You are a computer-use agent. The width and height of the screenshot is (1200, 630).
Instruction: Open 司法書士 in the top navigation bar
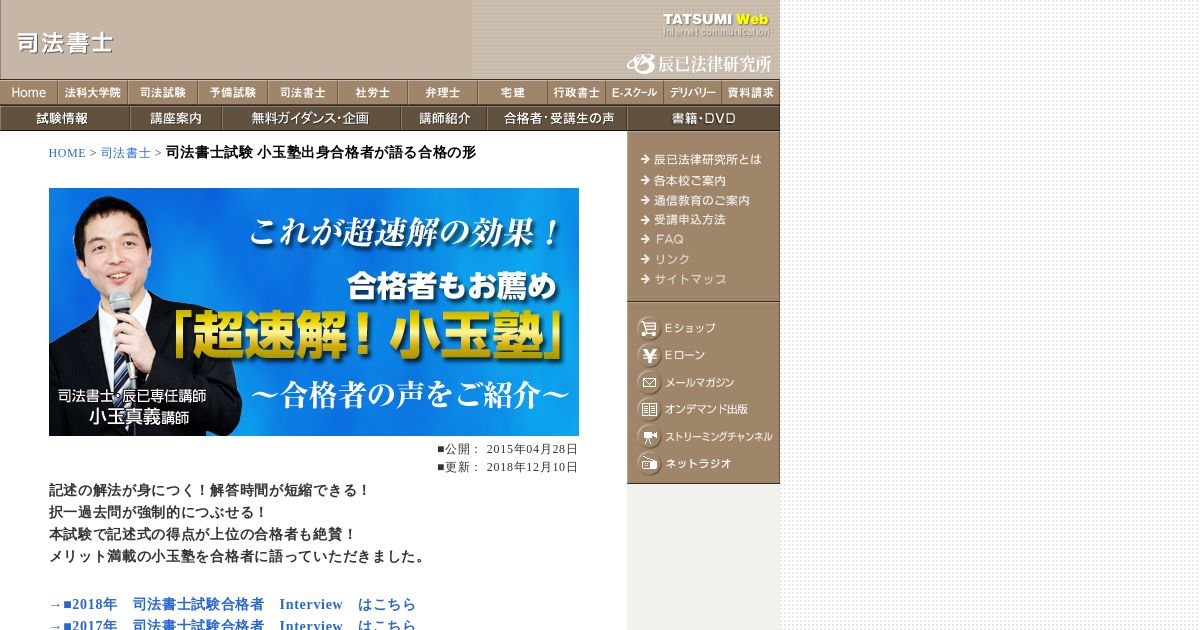point(303,92)
